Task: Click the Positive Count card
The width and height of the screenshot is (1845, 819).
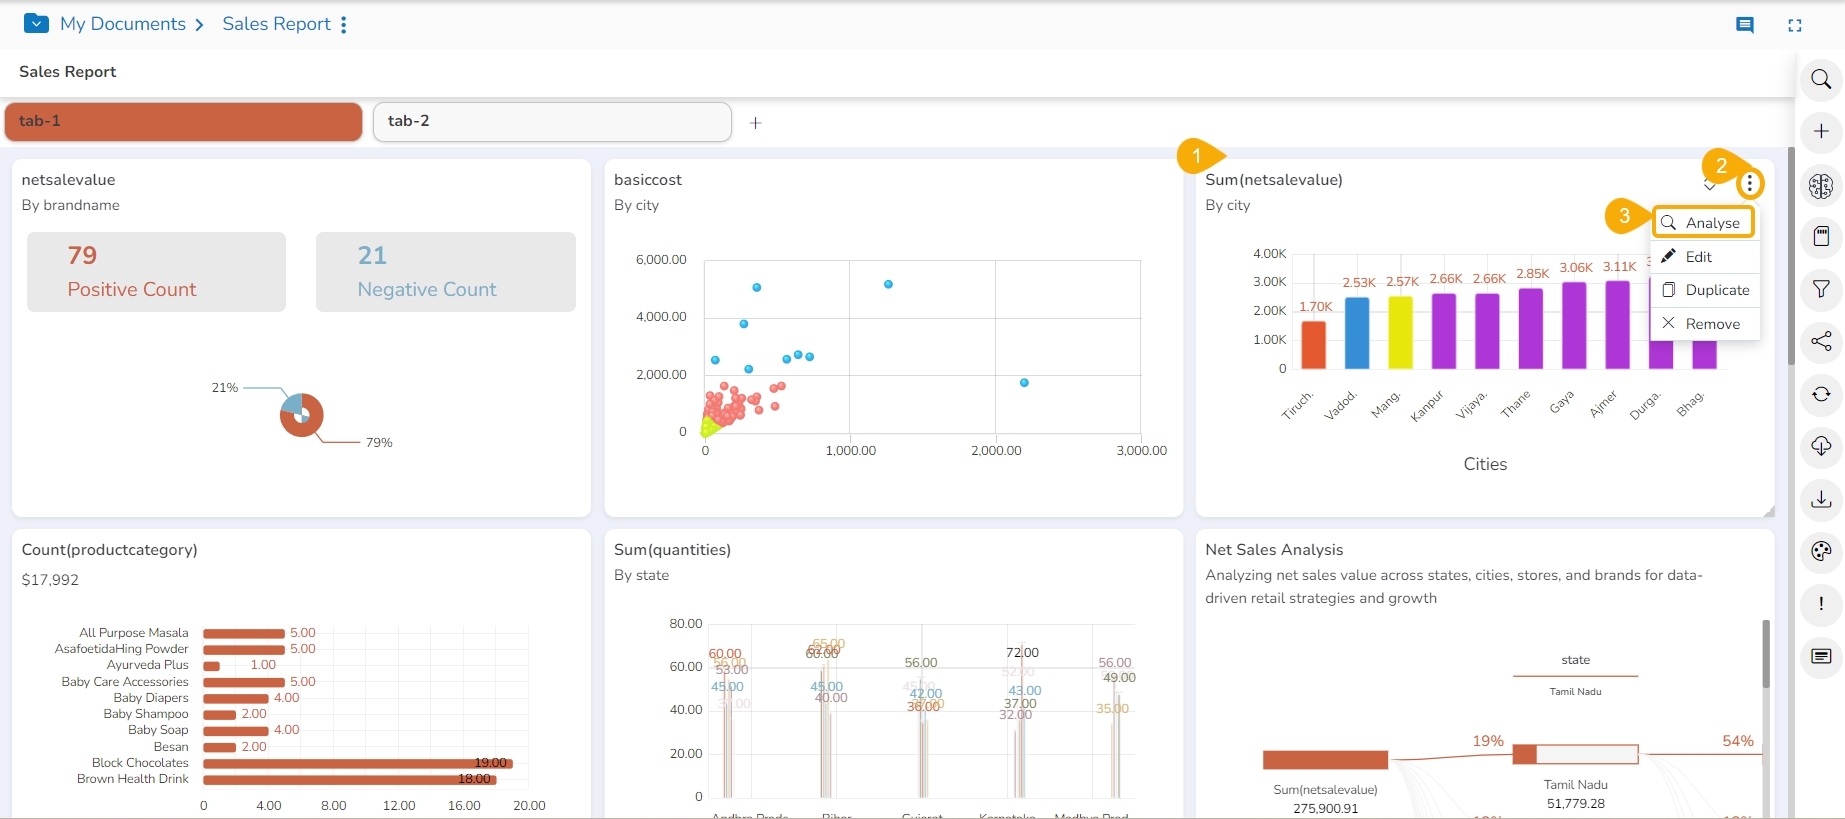Action: 156,272
